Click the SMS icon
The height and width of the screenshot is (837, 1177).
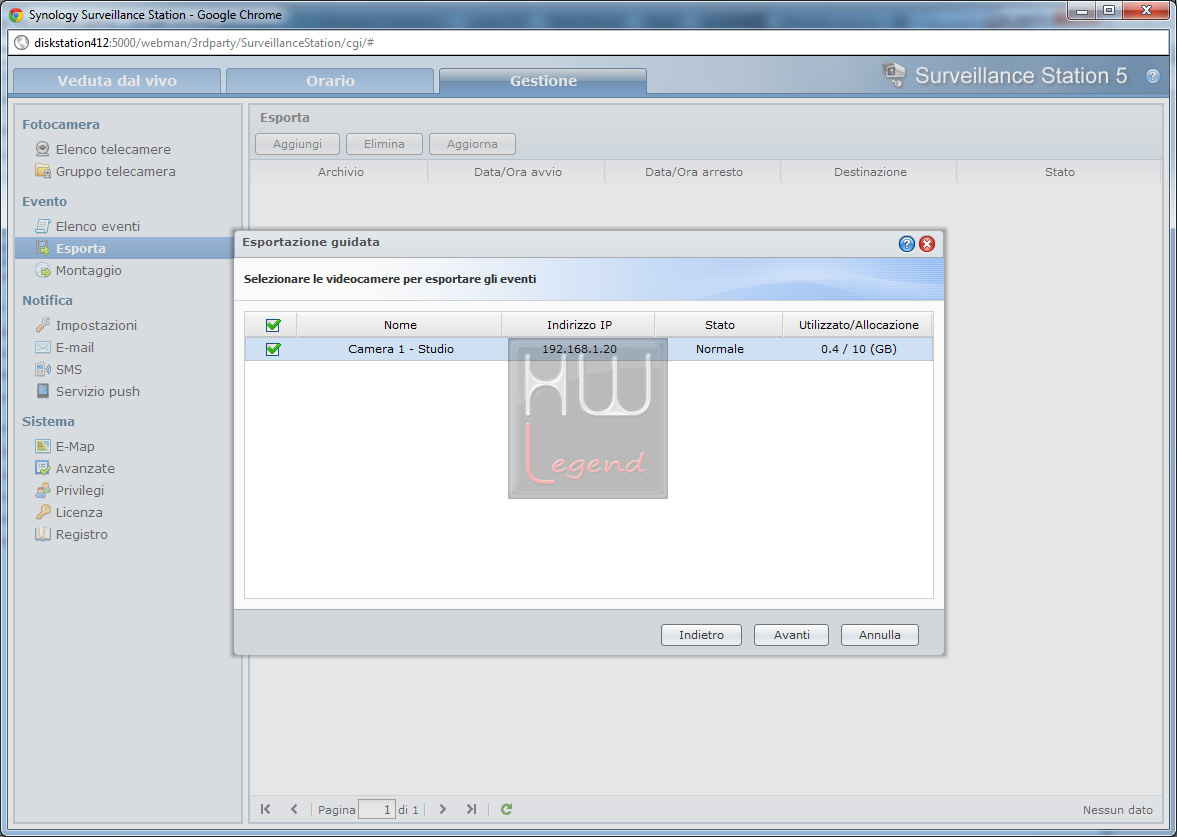point(43,369)
